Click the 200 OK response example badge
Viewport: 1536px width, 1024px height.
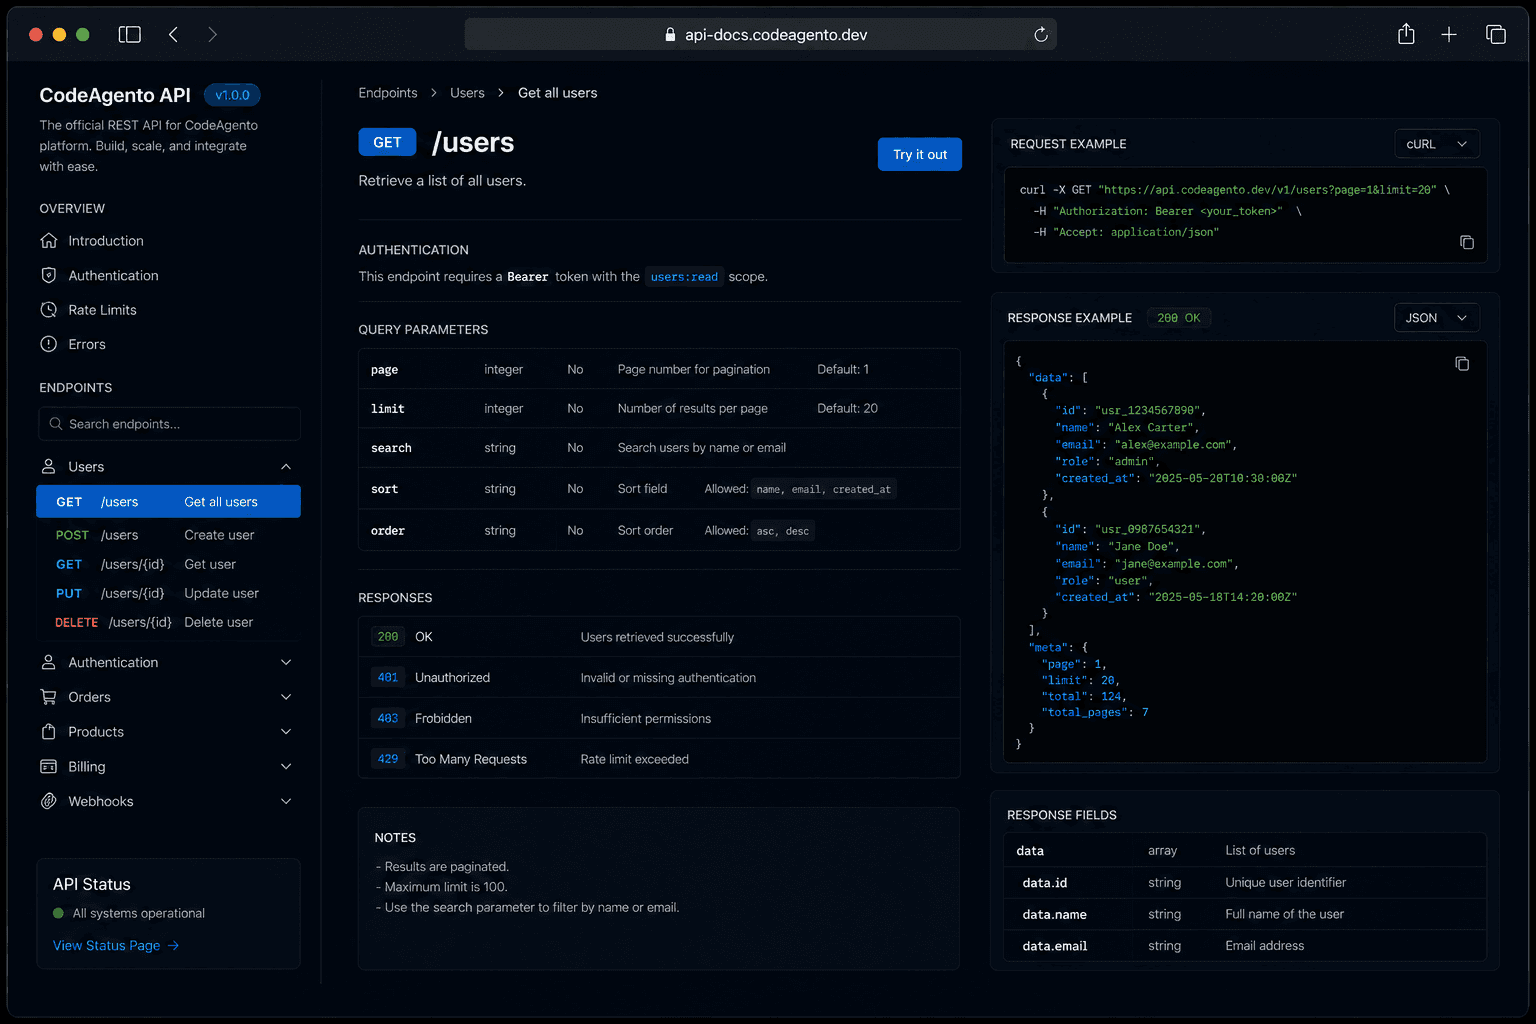click(x=1178, y=318)
